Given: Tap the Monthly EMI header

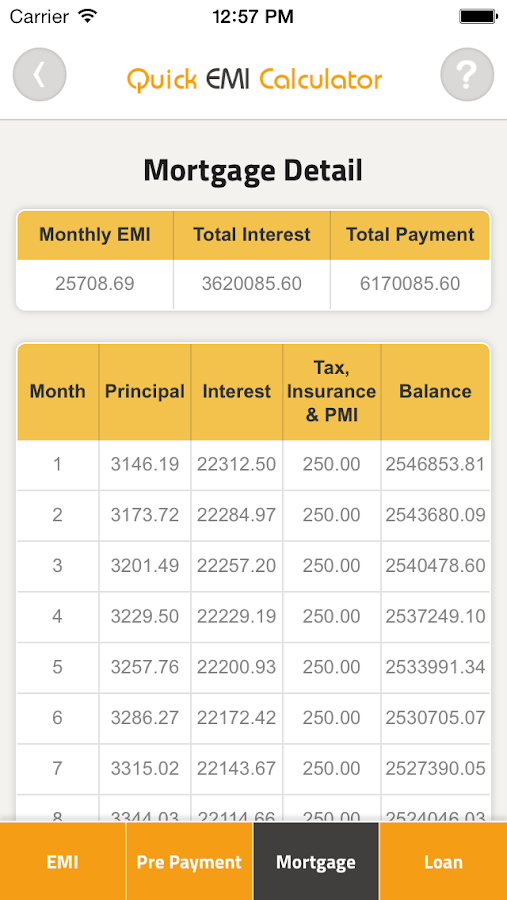Looking at the screenshot, I should point(95,235).
